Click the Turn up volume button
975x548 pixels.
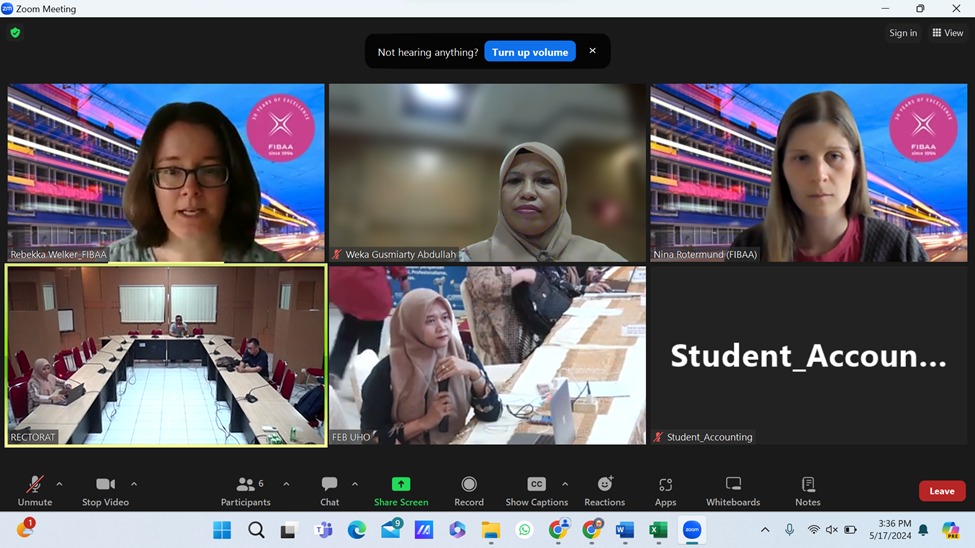(529, 52)
